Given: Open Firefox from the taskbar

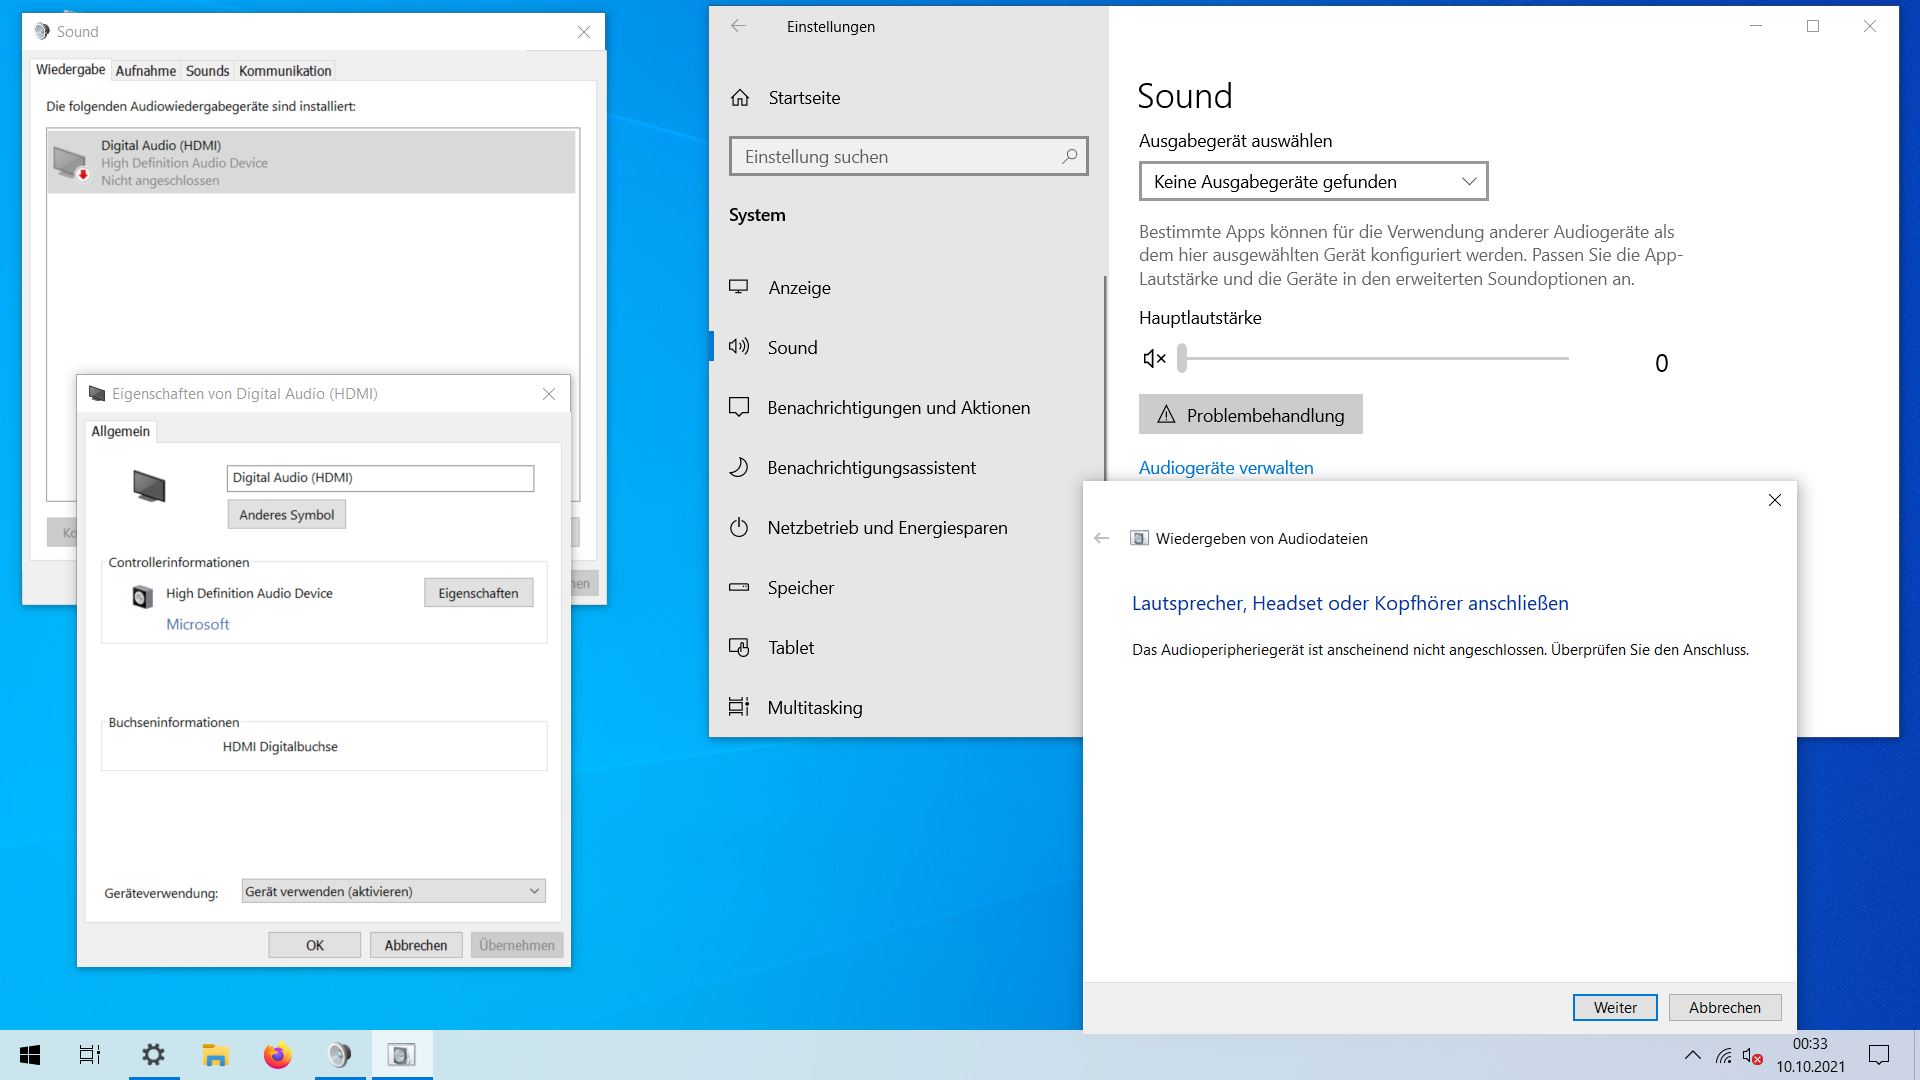Looking at the screenshot, I should click(x=277, y=1055).
